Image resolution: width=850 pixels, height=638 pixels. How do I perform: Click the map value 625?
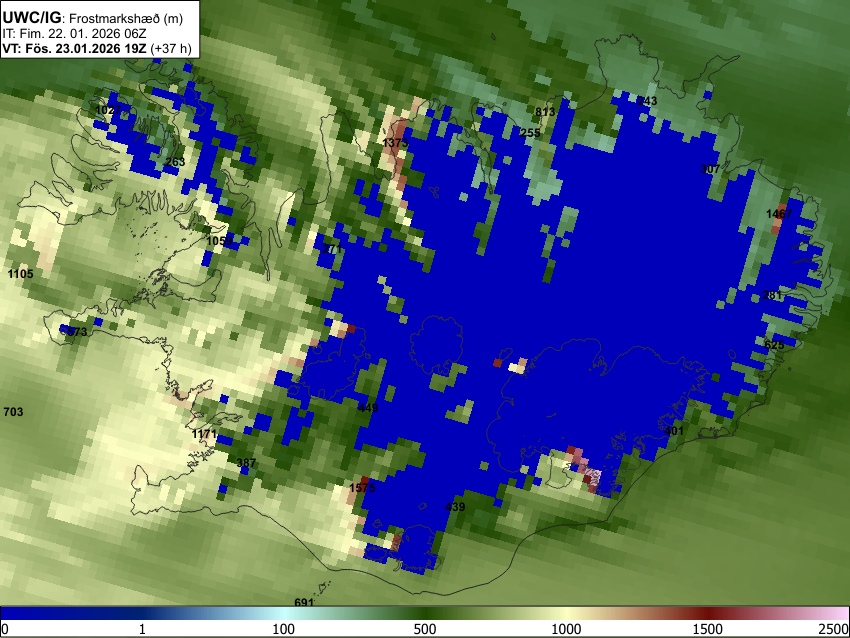(x=774, y=345)
